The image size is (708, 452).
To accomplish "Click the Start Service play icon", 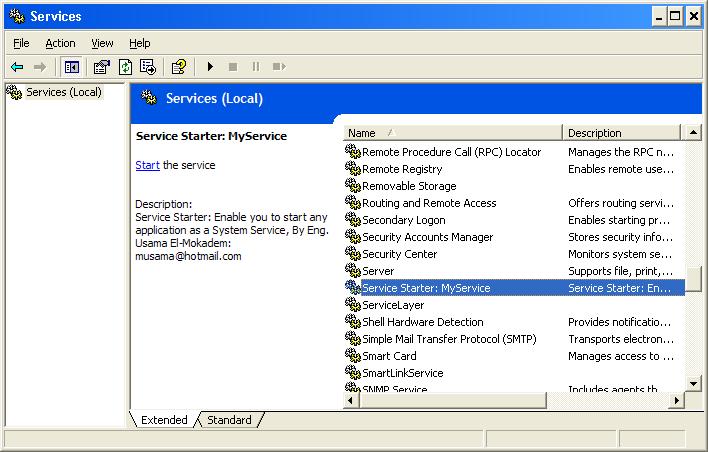I will (210, 67).
